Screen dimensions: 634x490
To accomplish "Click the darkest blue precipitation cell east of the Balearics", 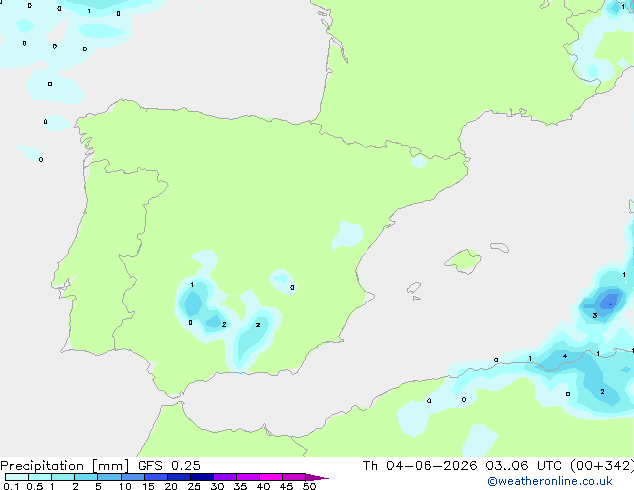I will (x=608, y=302).
